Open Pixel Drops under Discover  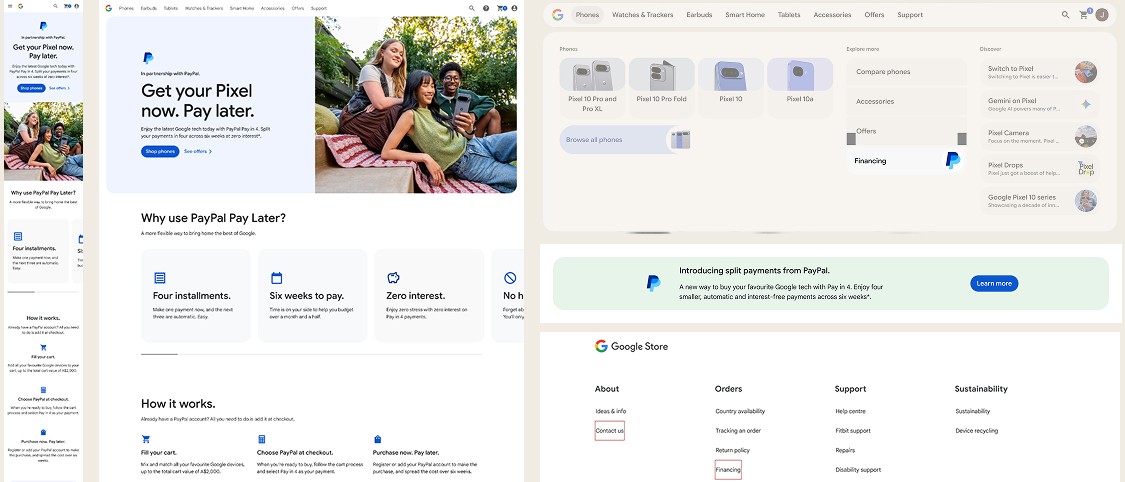[x=1040, y=169]
